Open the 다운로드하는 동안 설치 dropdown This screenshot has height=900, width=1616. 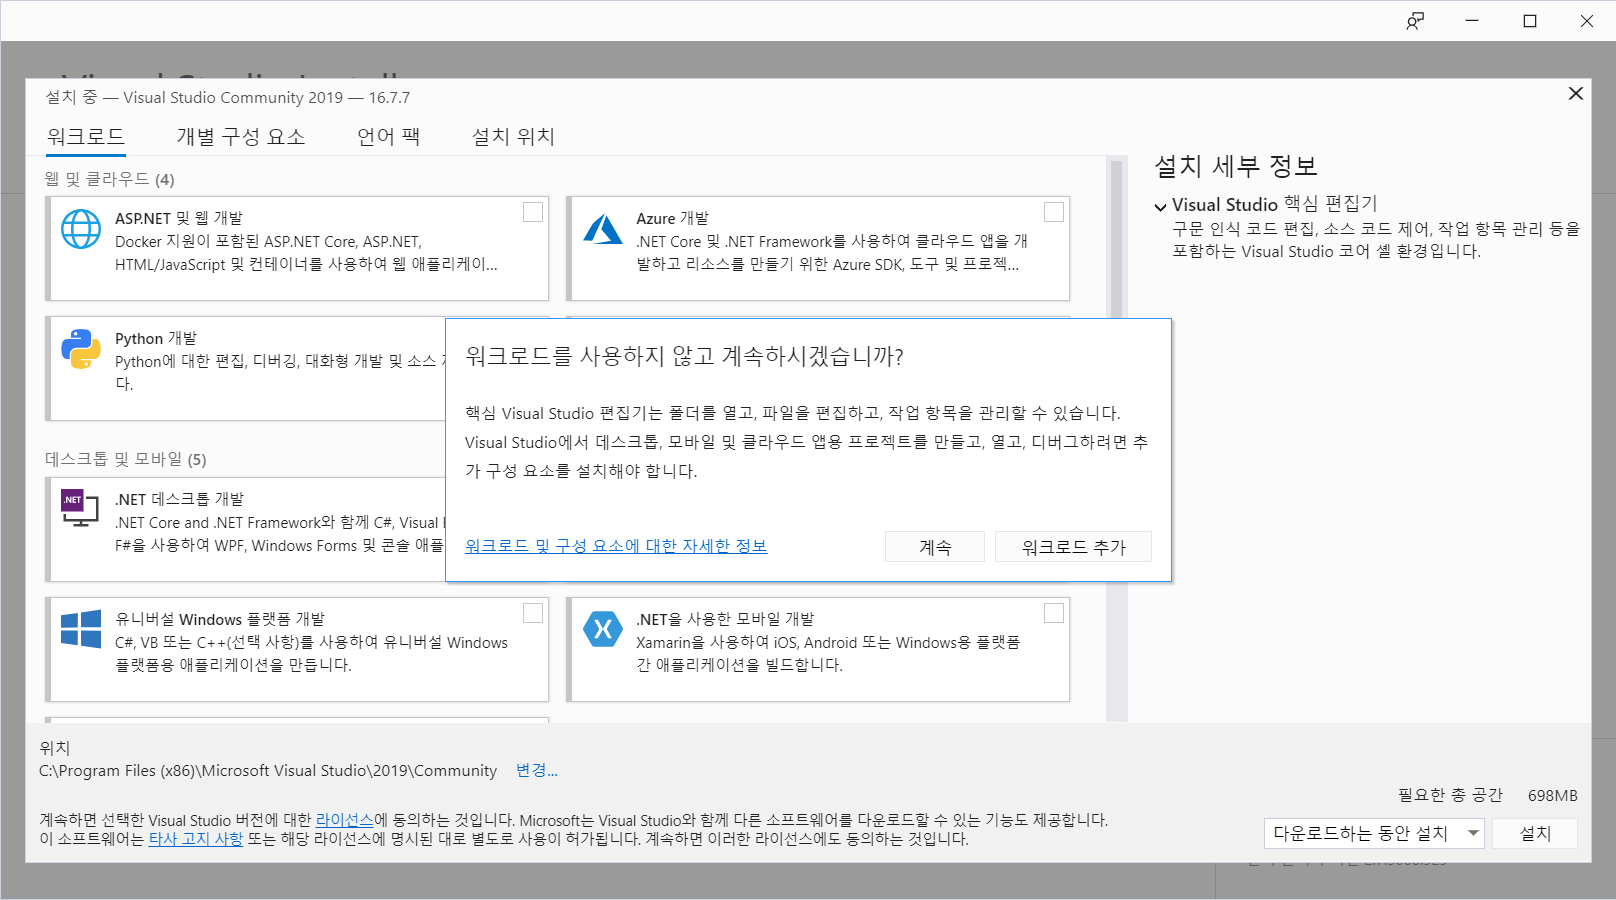tap(1374, 833)
